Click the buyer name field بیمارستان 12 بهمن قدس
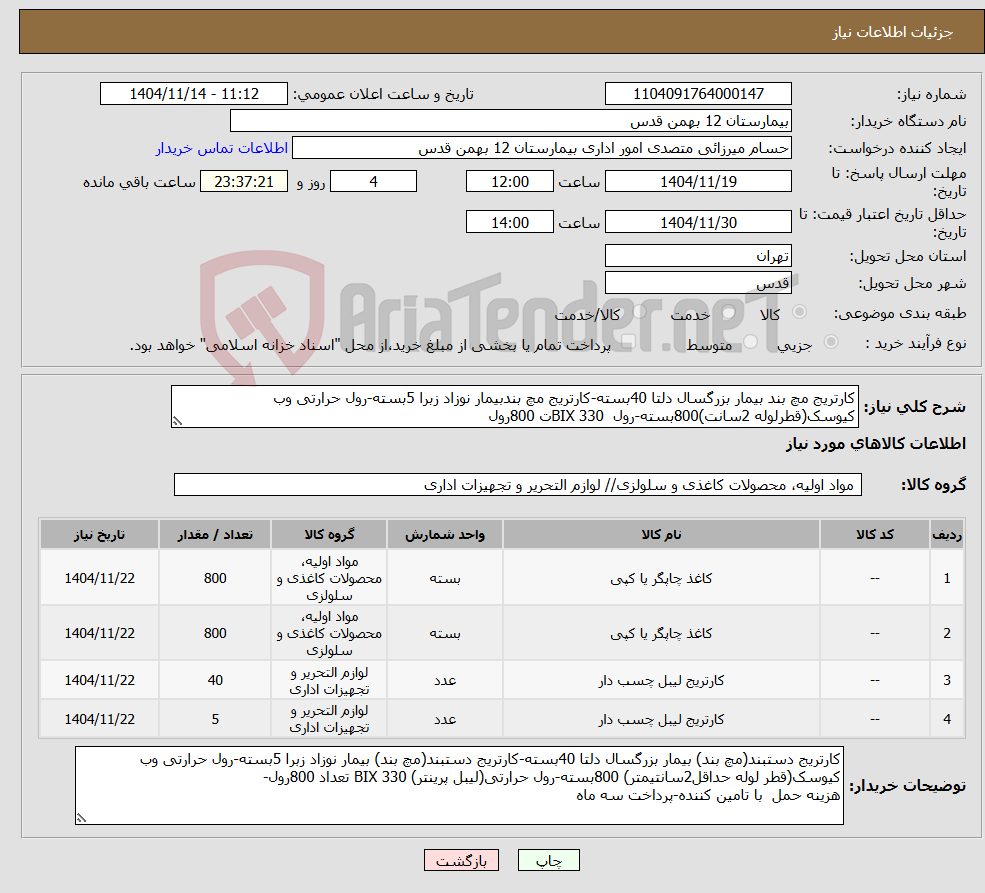 (x=511, y=121)
